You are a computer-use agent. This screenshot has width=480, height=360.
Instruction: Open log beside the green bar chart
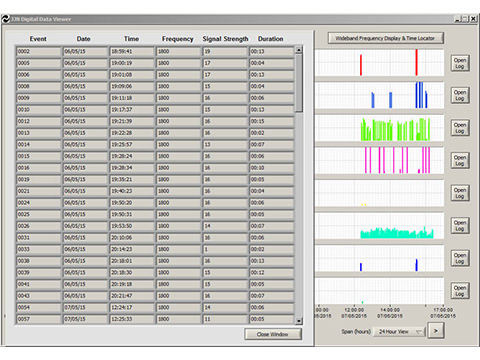pos(460,128)
